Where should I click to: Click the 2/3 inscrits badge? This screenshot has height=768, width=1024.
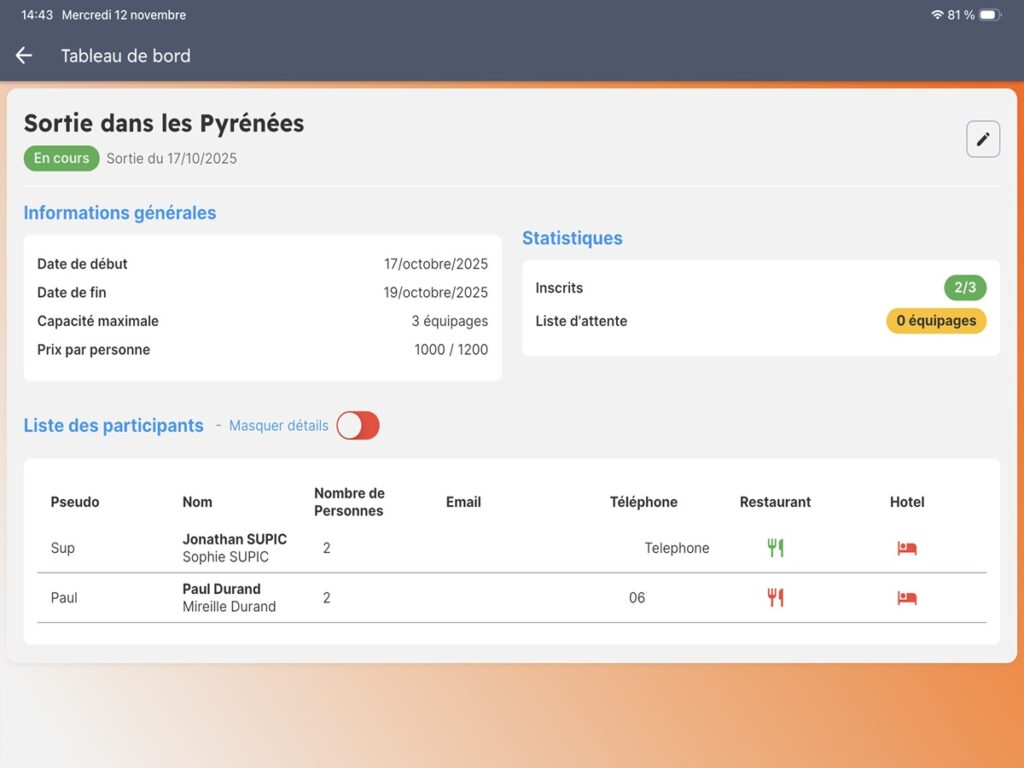(x=965, y=288)
